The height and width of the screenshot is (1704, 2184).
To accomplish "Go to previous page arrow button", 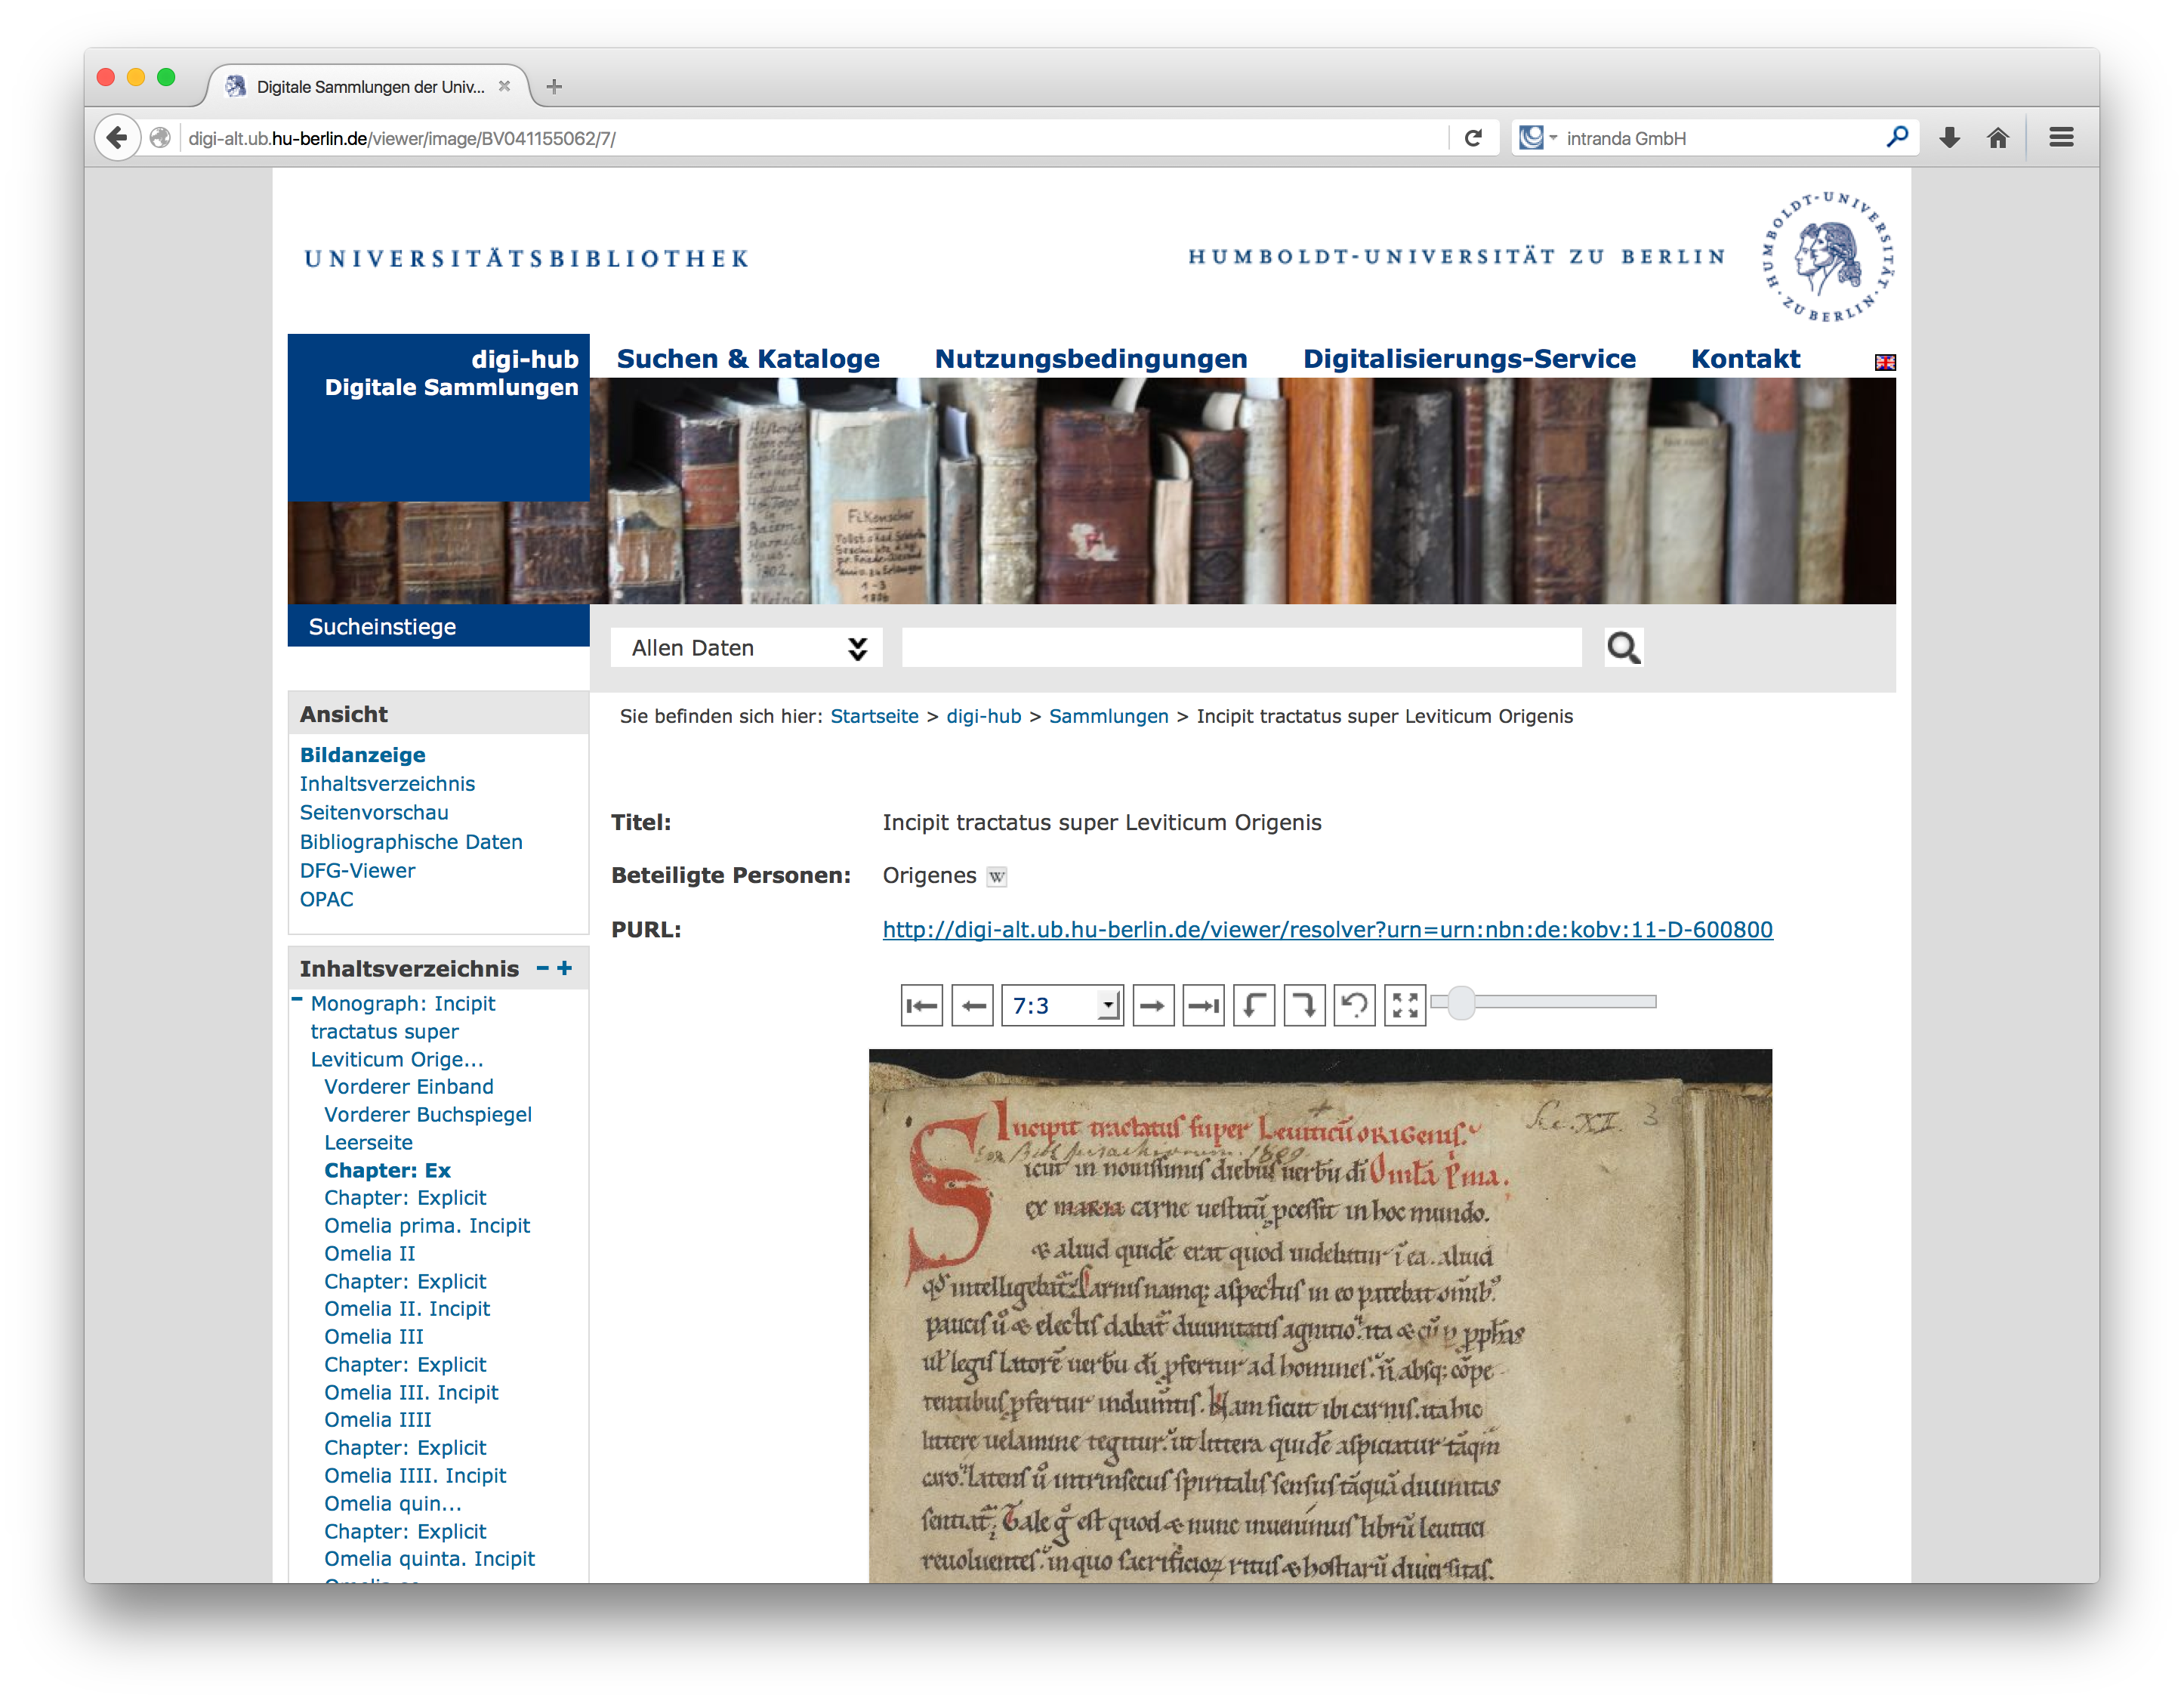I will tap(972, 1006).
